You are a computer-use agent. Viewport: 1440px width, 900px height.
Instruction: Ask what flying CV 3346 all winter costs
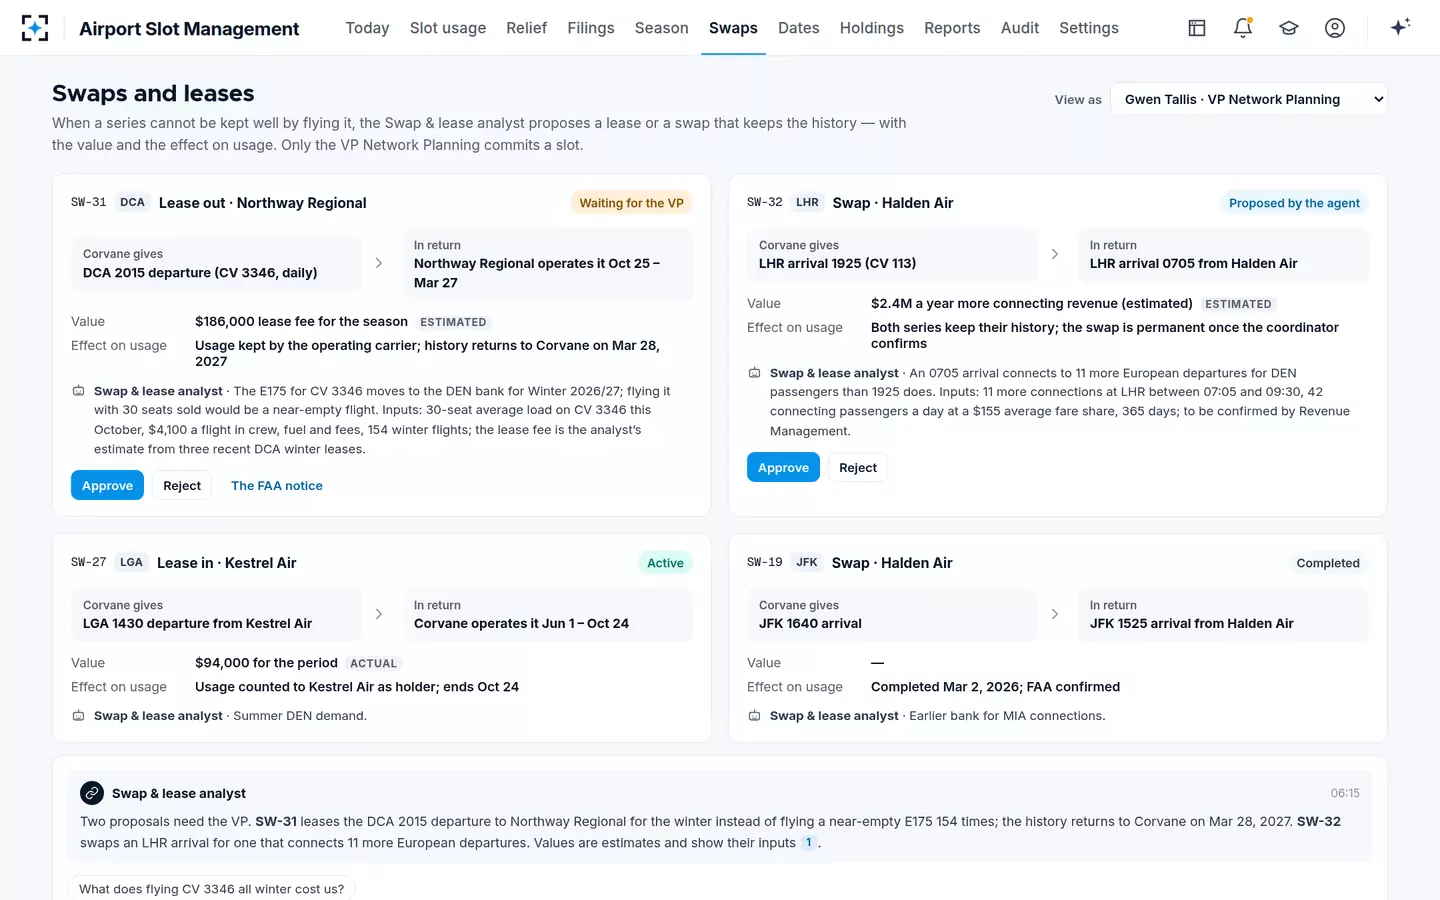coord(211,889)
